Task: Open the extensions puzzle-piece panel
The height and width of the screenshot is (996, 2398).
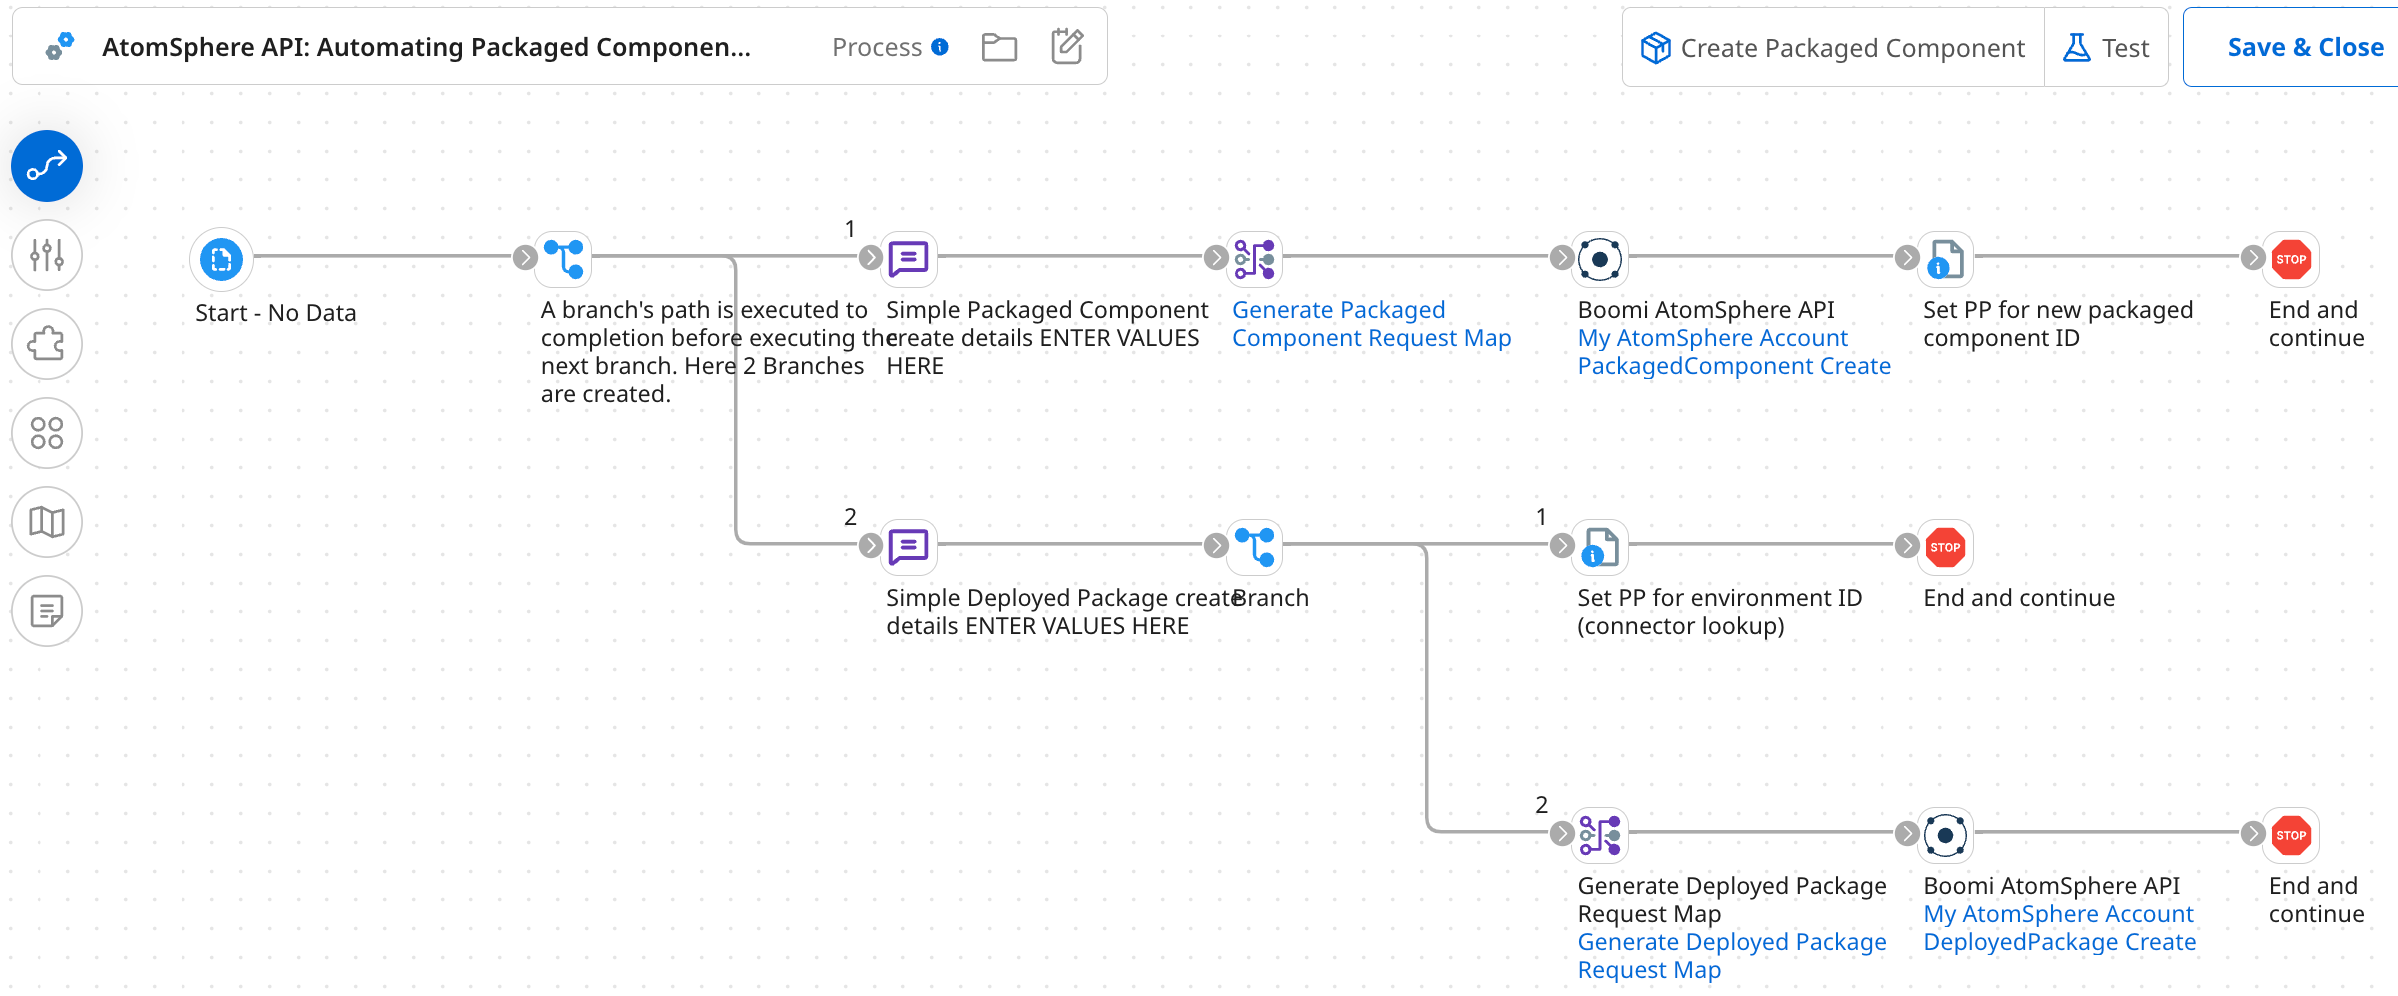Action: [x=46, y=344]
